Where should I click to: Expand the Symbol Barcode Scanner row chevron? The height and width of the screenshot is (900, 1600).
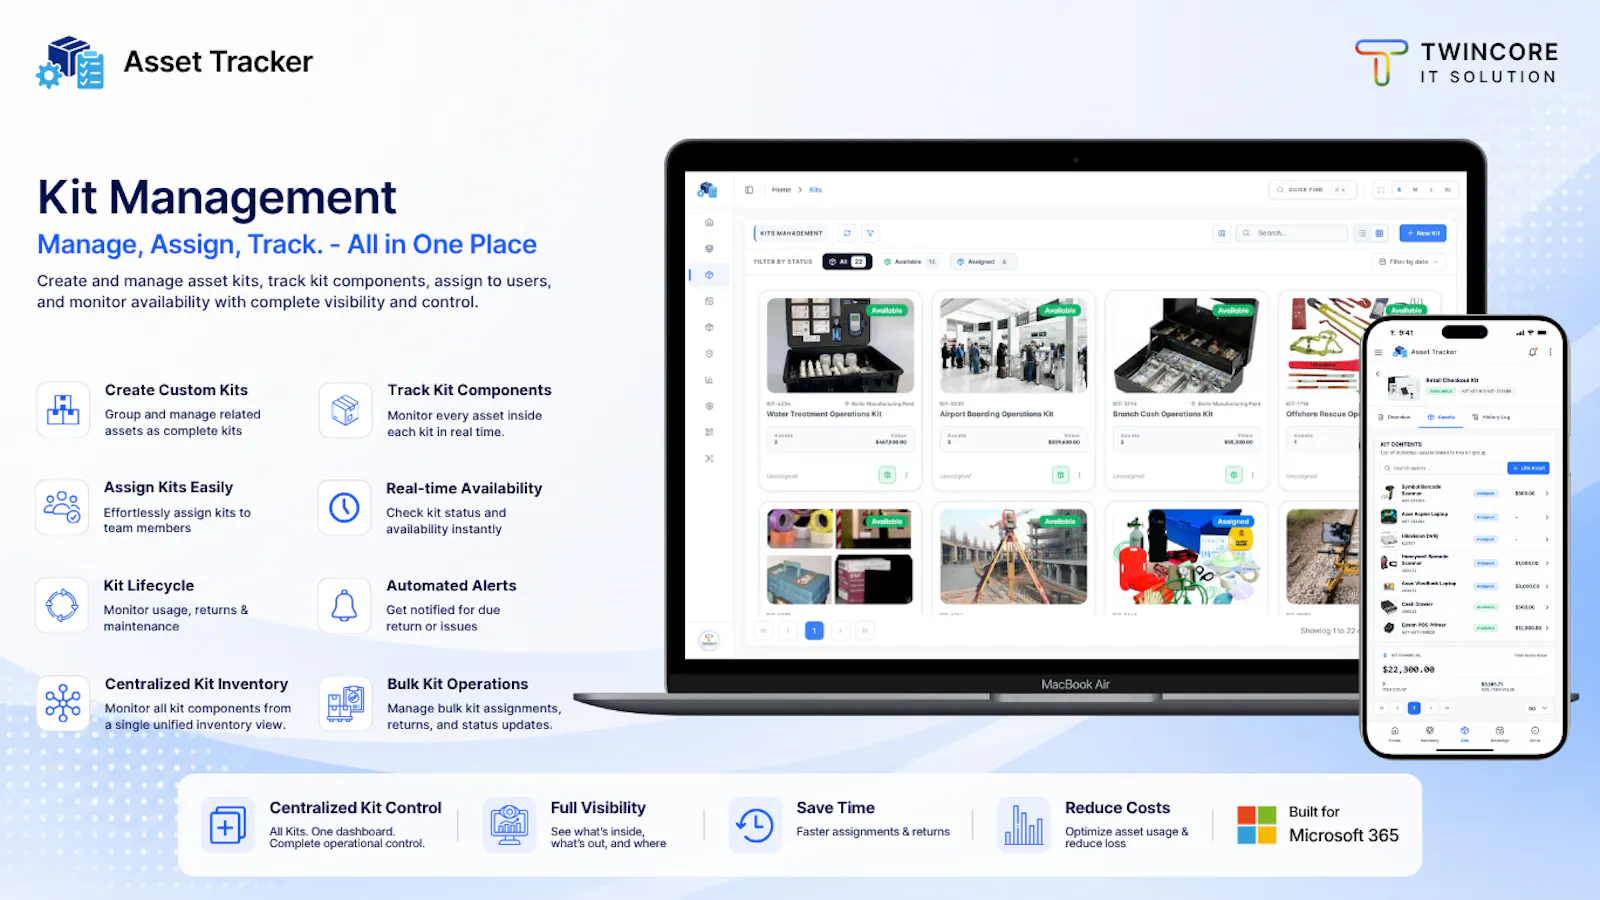pos(1547,493)
